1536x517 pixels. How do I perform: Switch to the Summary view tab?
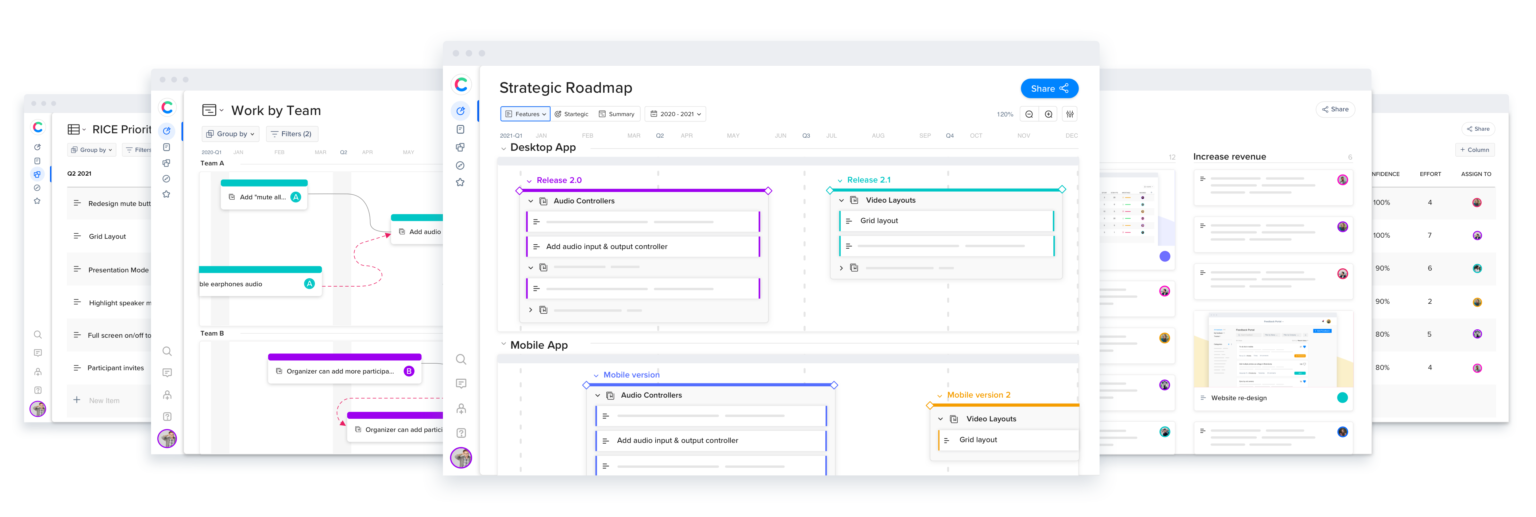tap(616, 114)
